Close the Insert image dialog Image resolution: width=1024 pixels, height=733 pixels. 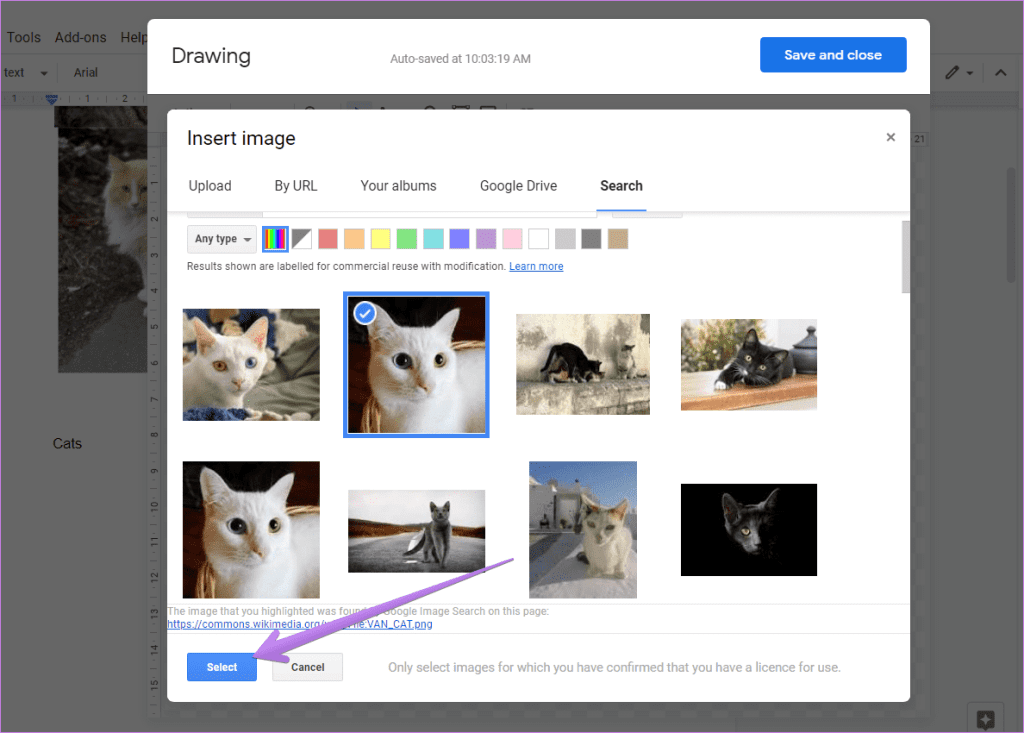(x=890, y=138)
